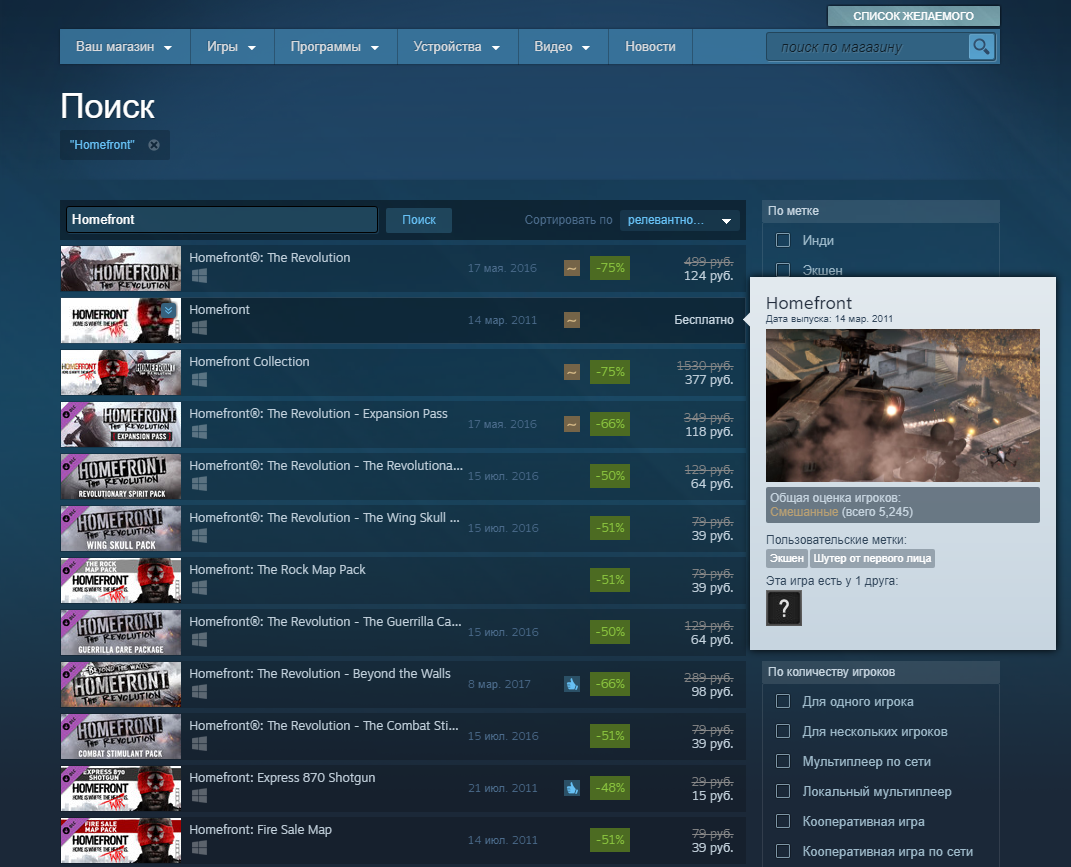Click the Поиск search button
The image size is (1071, 867).
419,220
